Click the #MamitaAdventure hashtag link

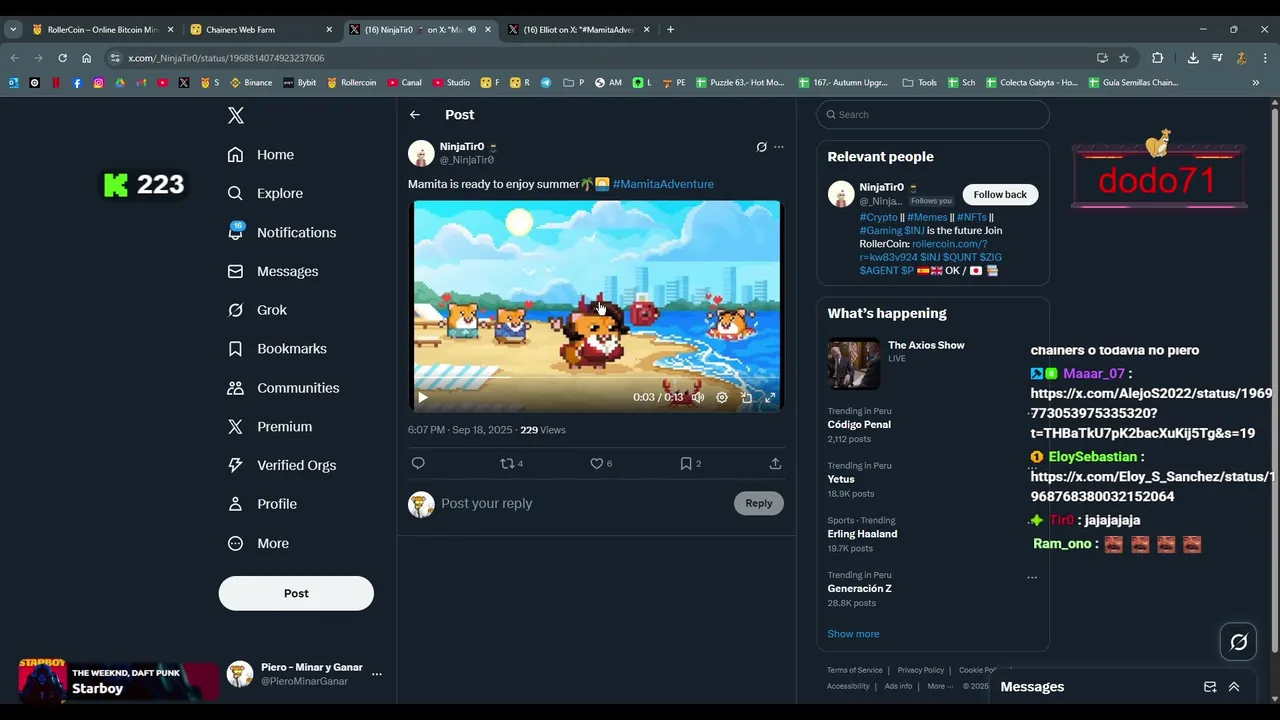pyautogui.click(x=663, y=184)
